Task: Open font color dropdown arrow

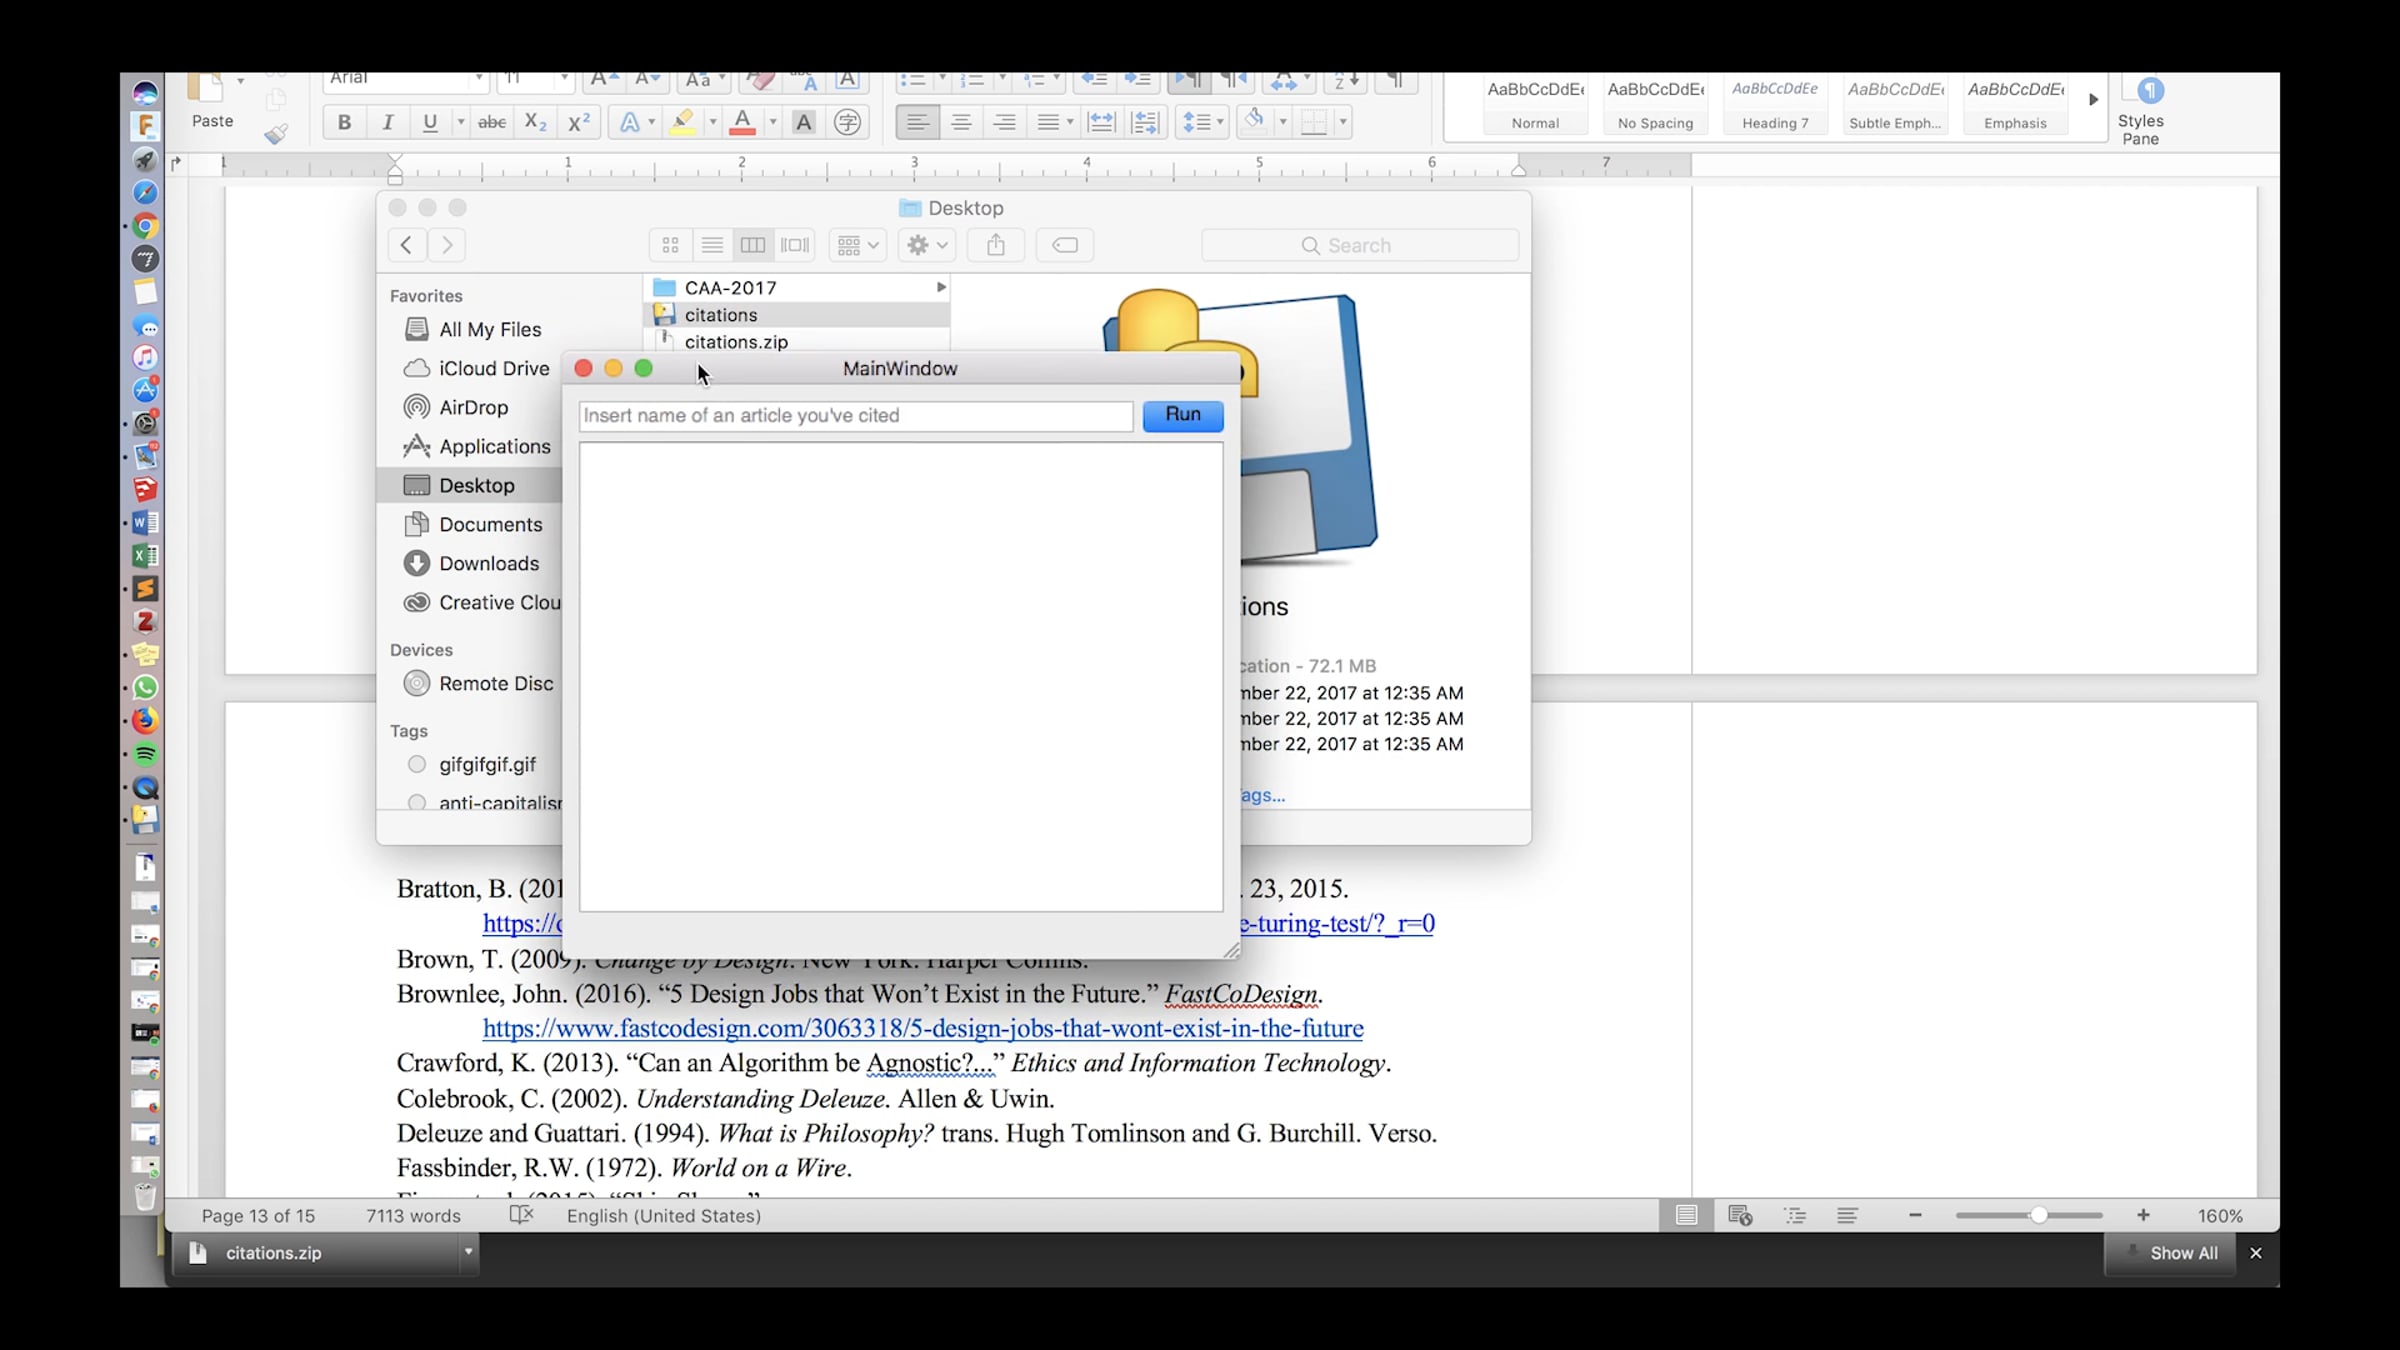Action: pyautogui.click(x=773, y=122)
